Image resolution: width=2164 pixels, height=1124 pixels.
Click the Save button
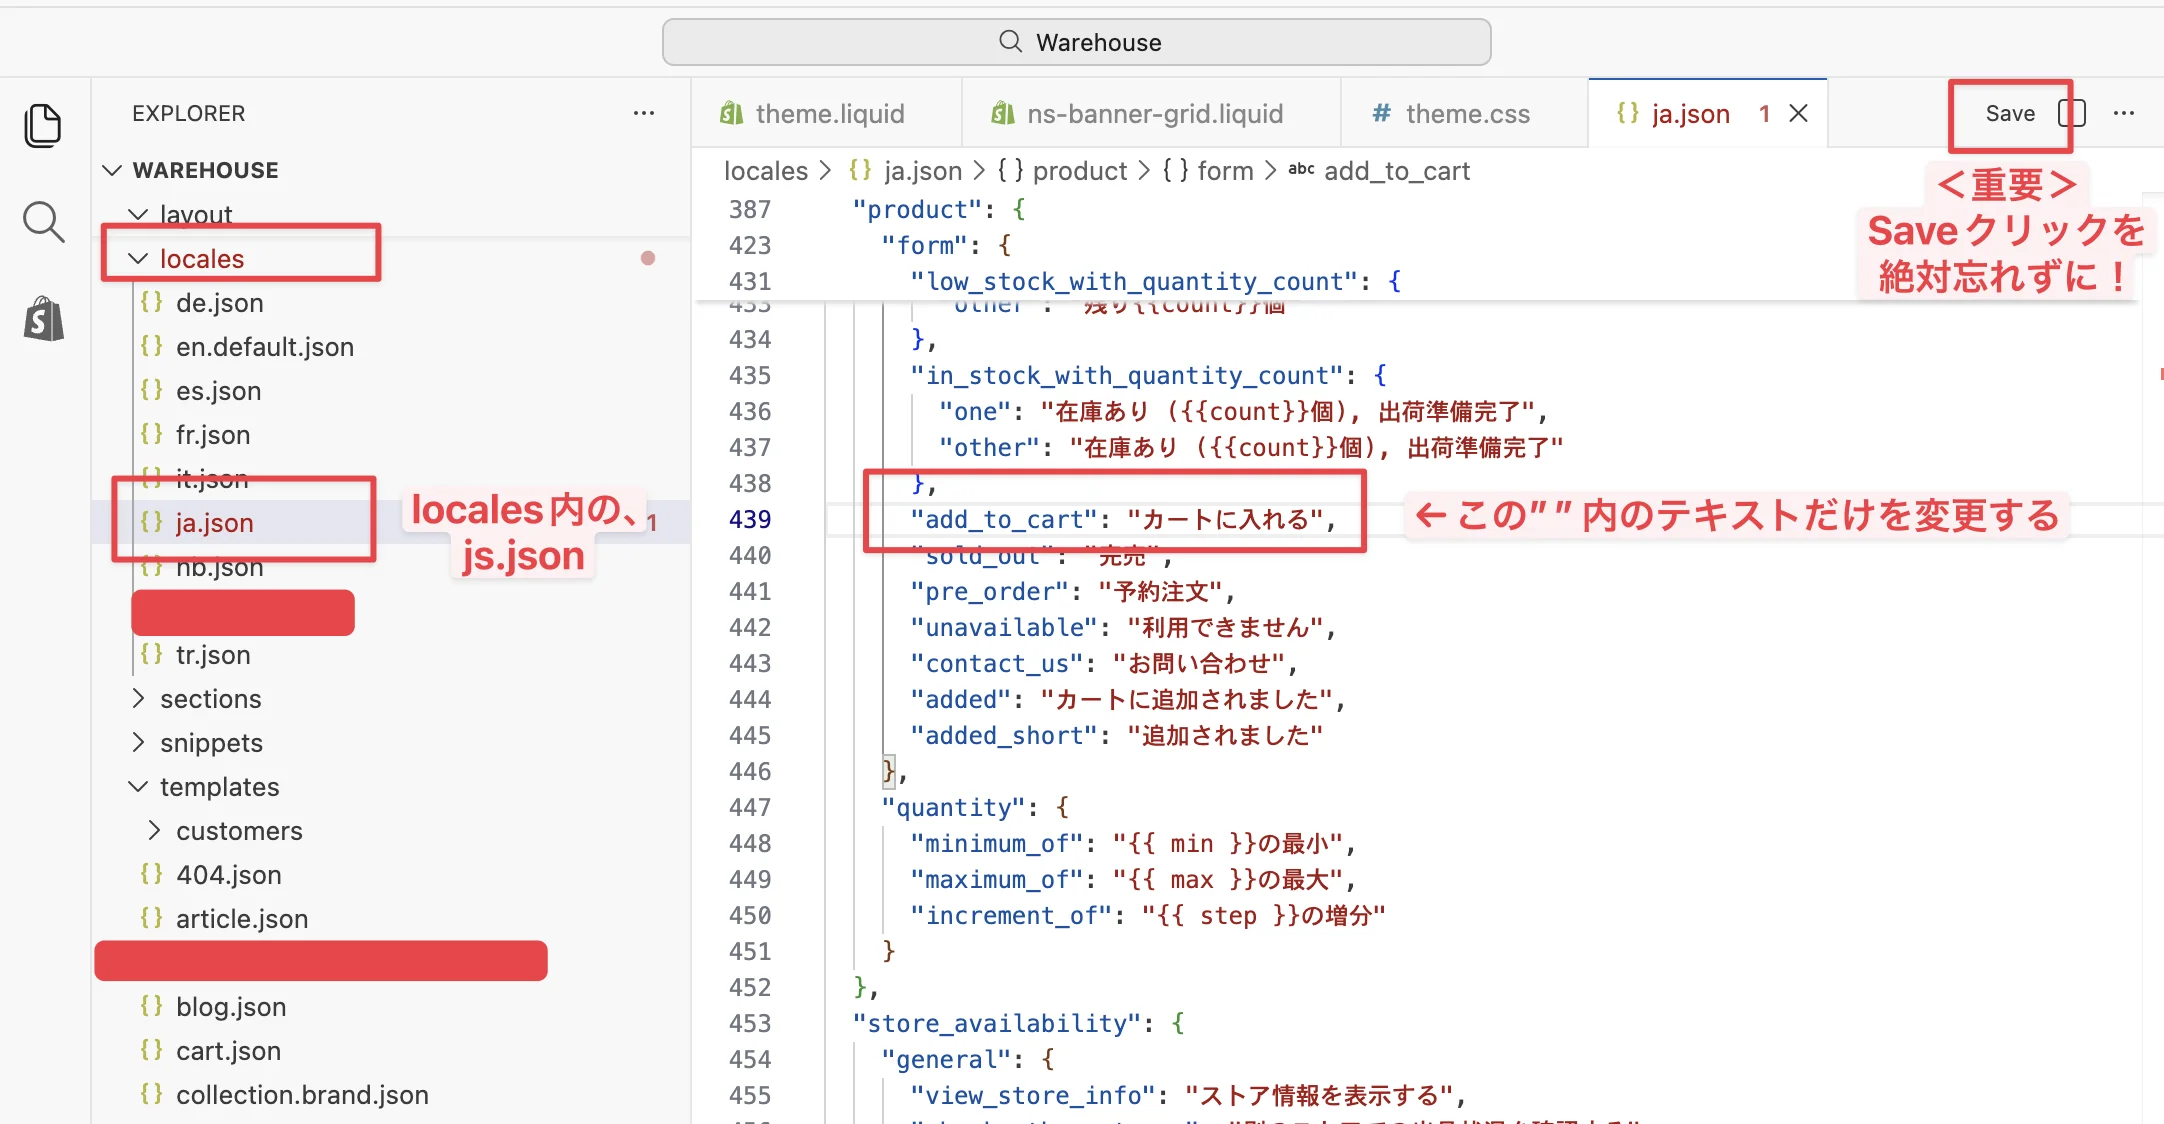pyautogui.click(x=2010, y=113)
